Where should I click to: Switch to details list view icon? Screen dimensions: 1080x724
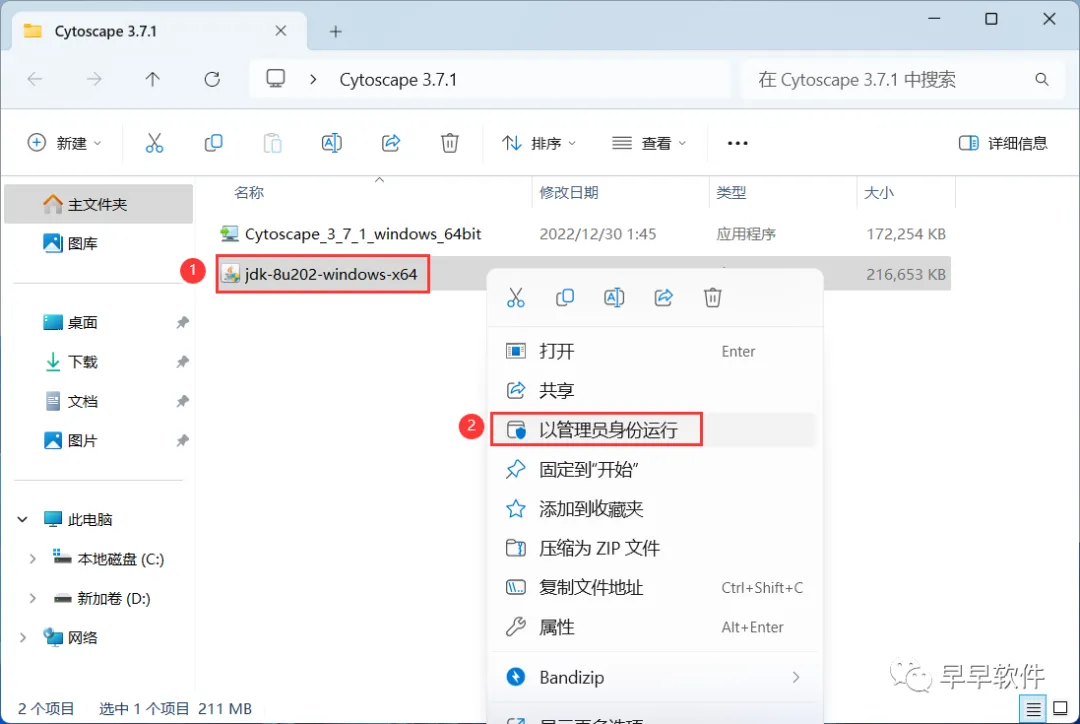click(1033, 708)
